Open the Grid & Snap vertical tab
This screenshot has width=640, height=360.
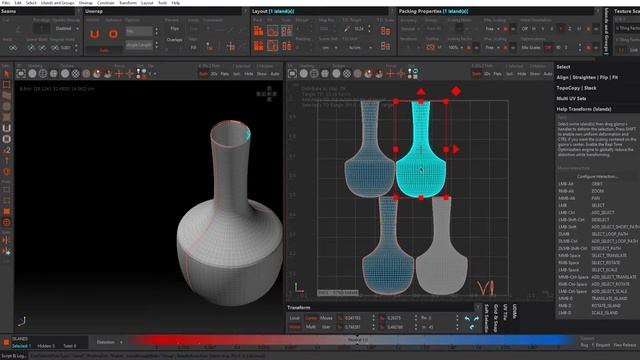click(496, 318)
